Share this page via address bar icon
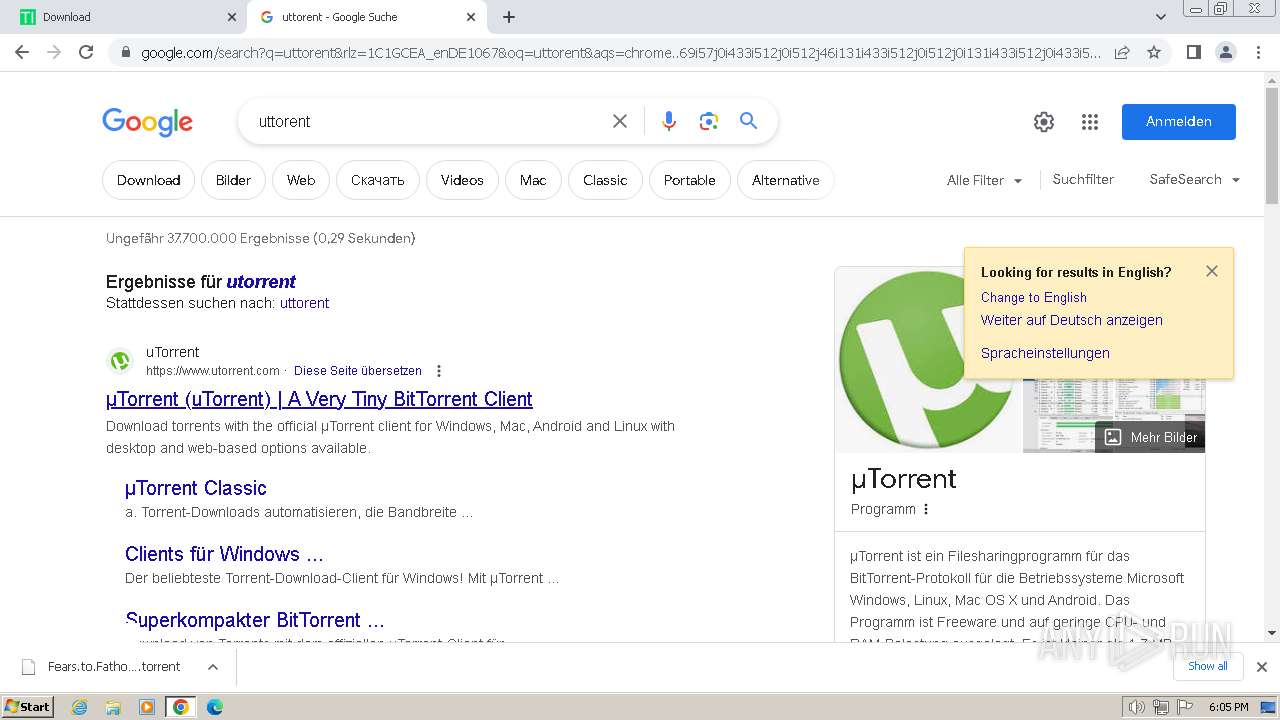Image resolution: width=1280 pixels, height=720 pixels. 1122,52
